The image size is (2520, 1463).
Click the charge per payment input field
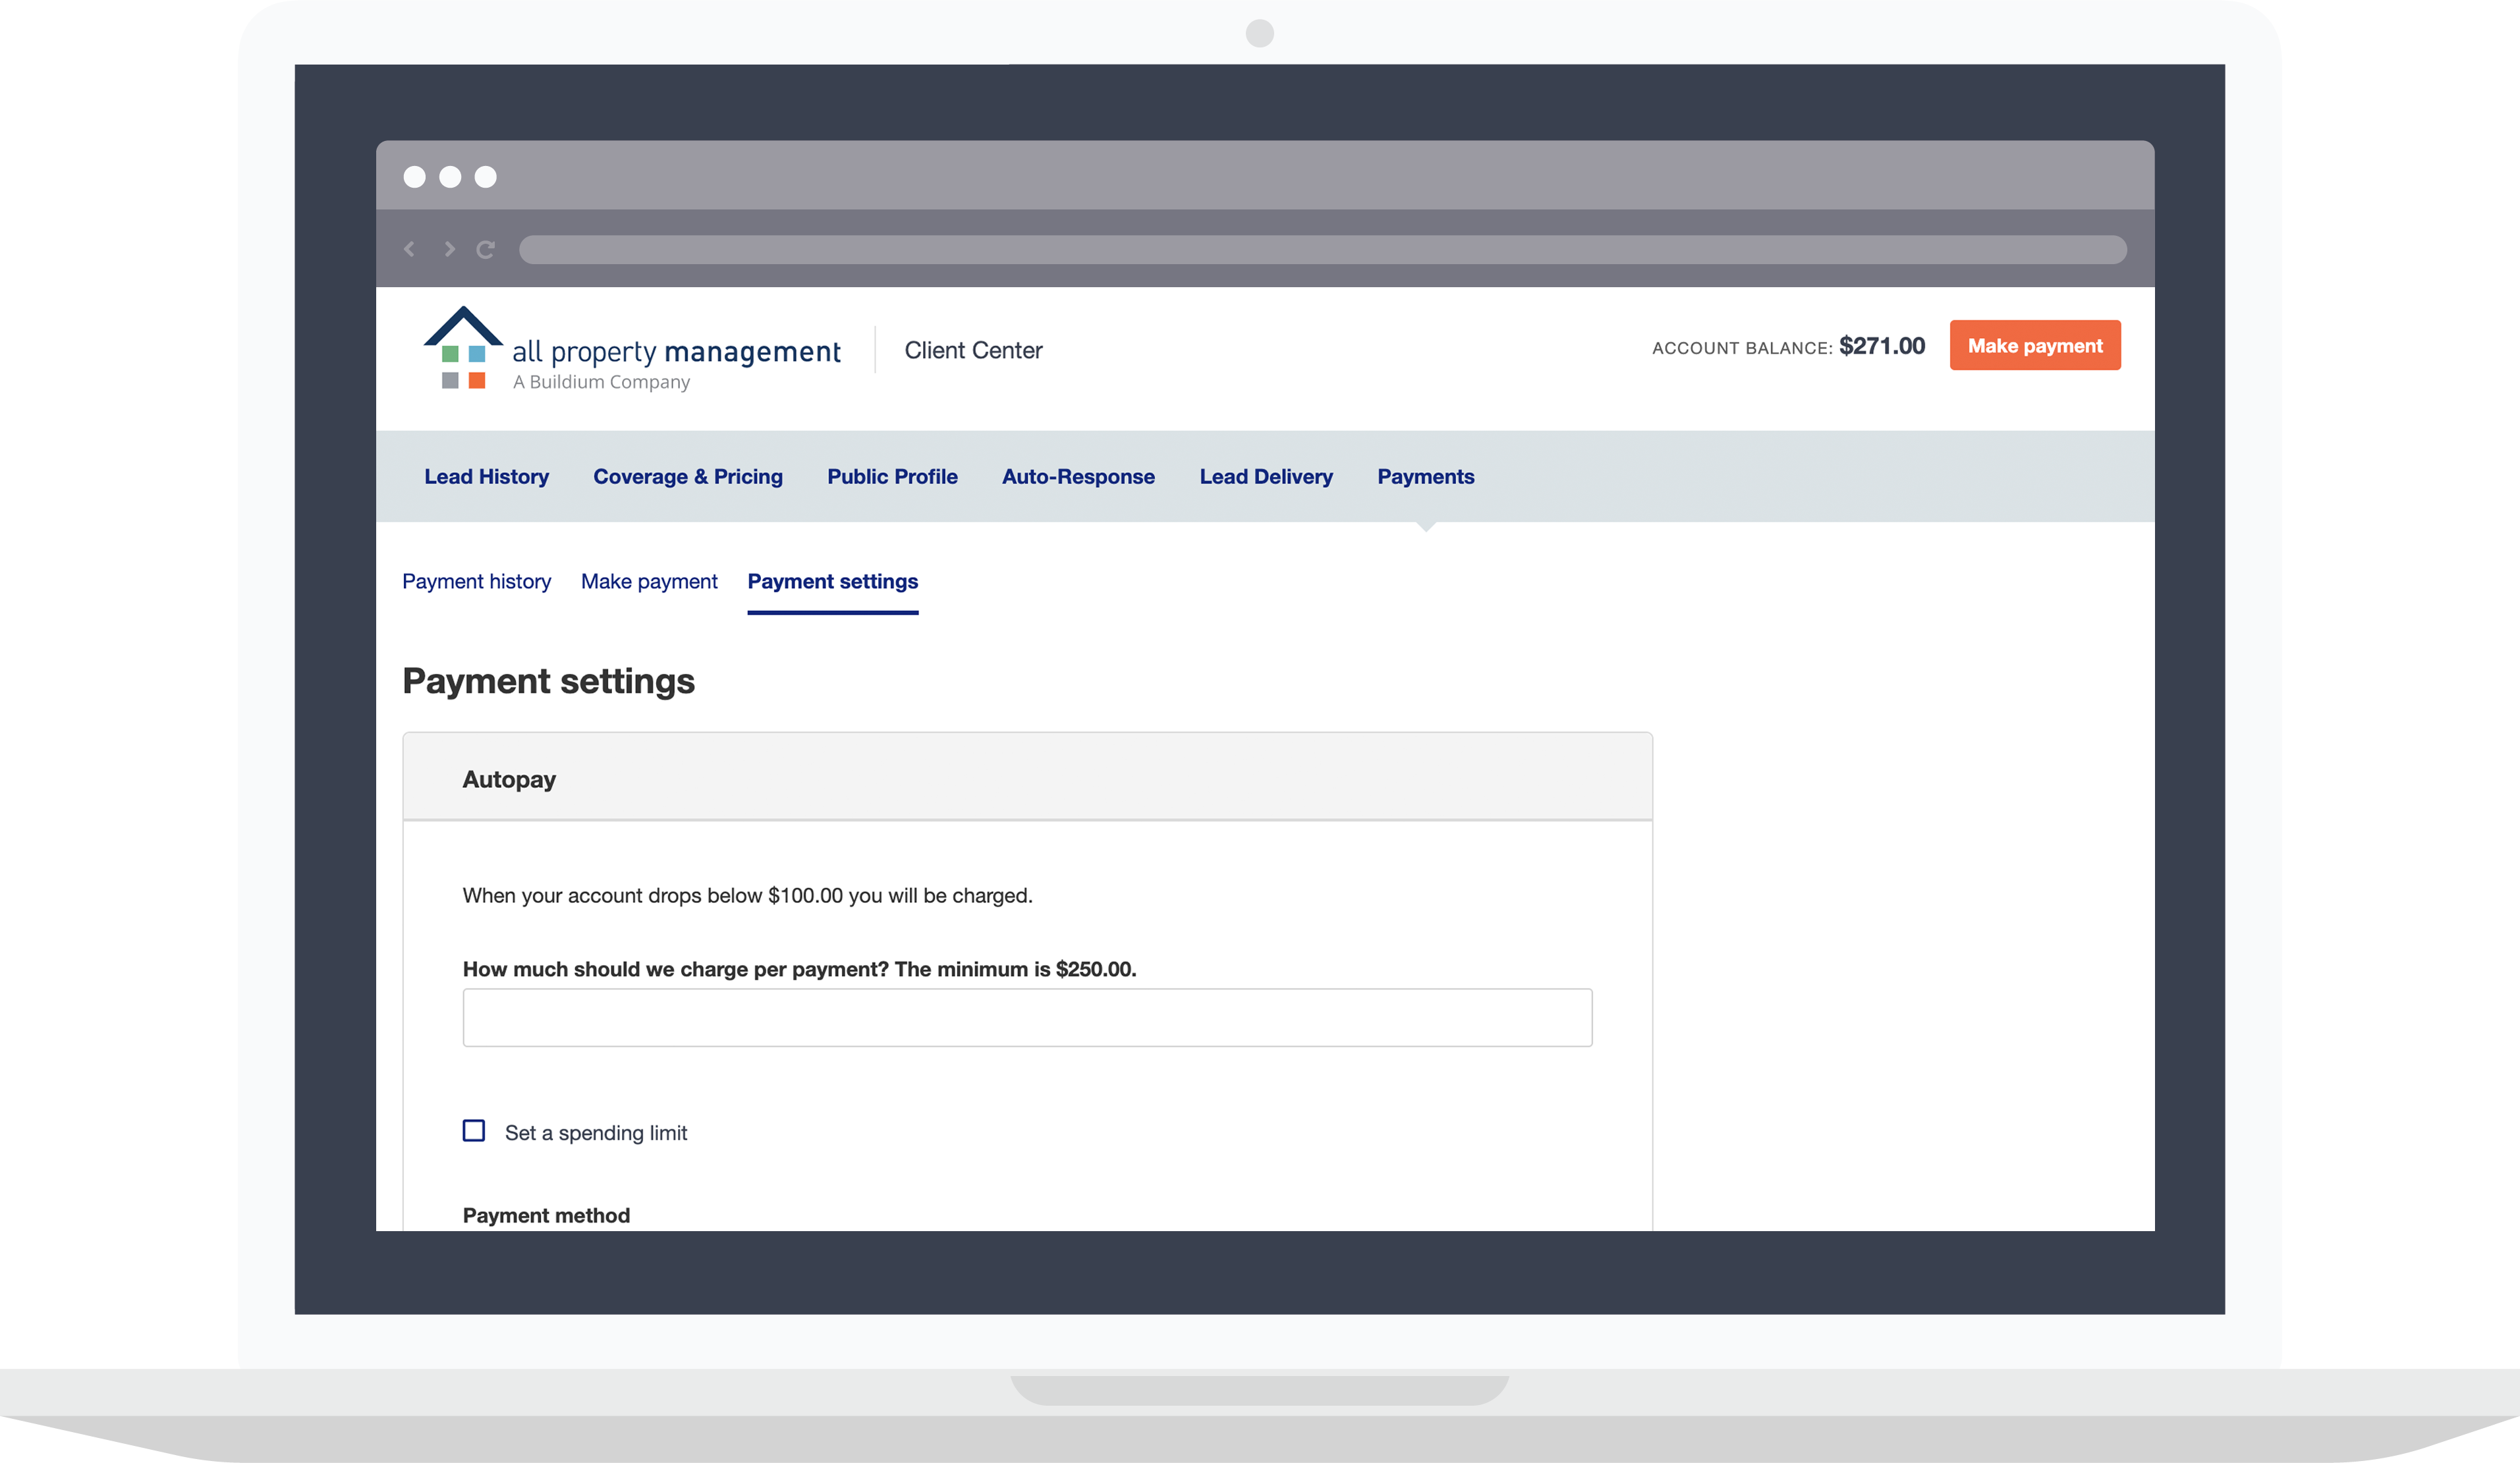[1027, 1018]
